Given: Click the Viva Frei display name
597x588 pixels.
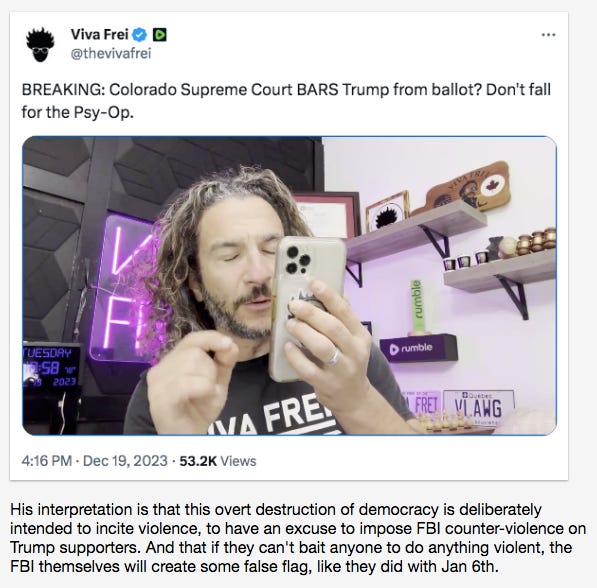Looking at the screenshot, I should pyautogui.click(x=99, y=35).
